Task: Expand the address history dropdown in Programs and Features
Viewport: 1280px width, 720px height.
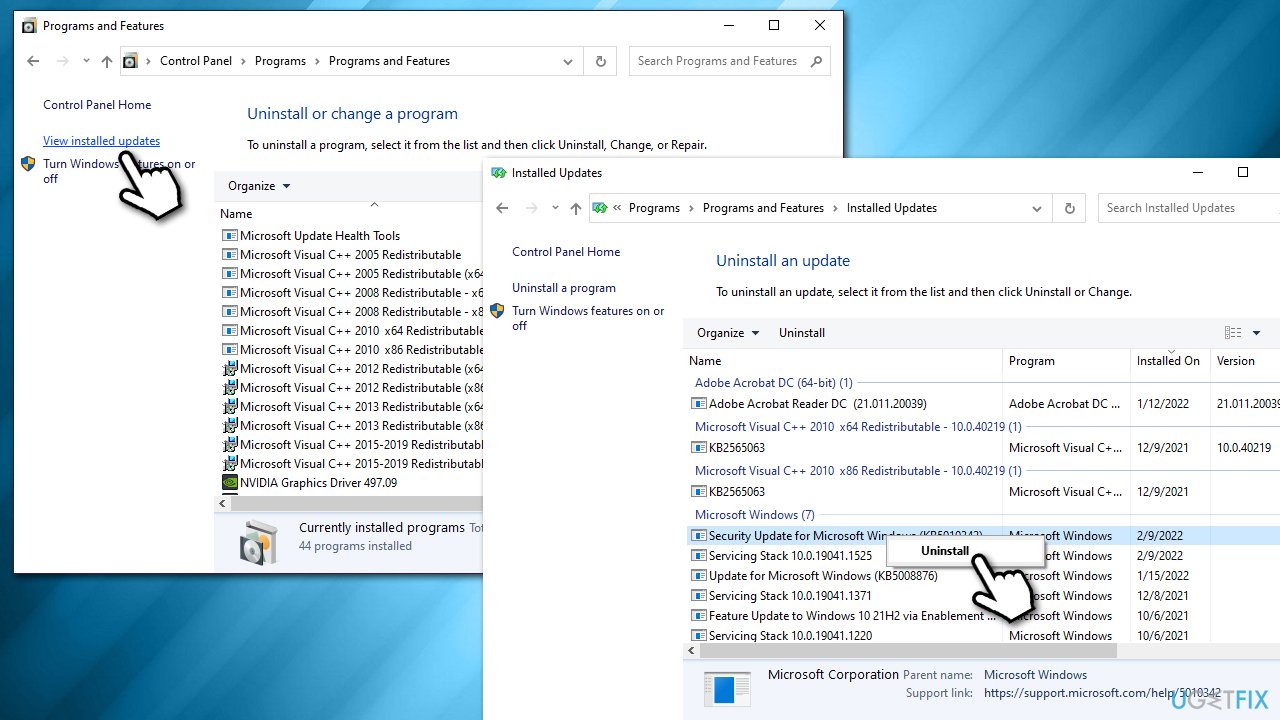Action: pyautogui.click(x=569, y=61)
